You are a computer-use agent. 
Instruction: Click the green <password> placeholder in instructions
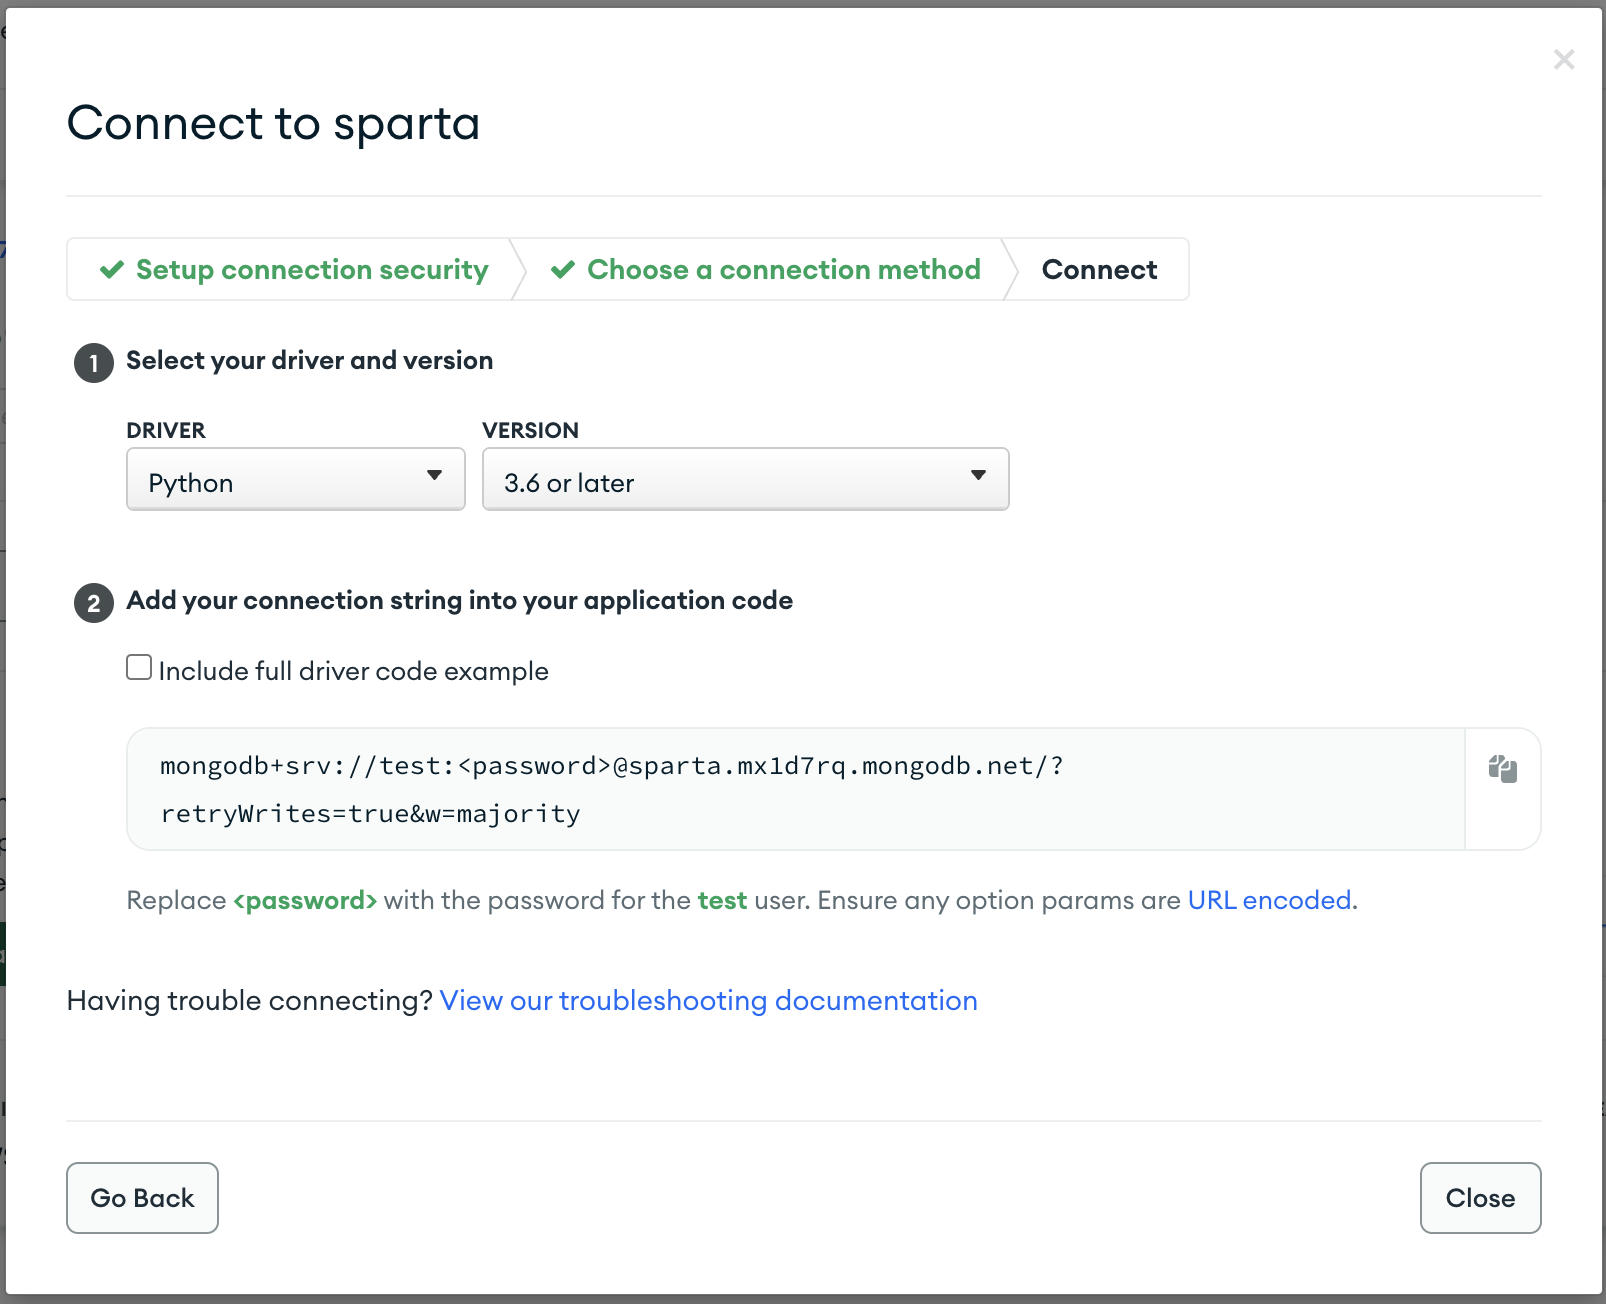tap(305, 900)
